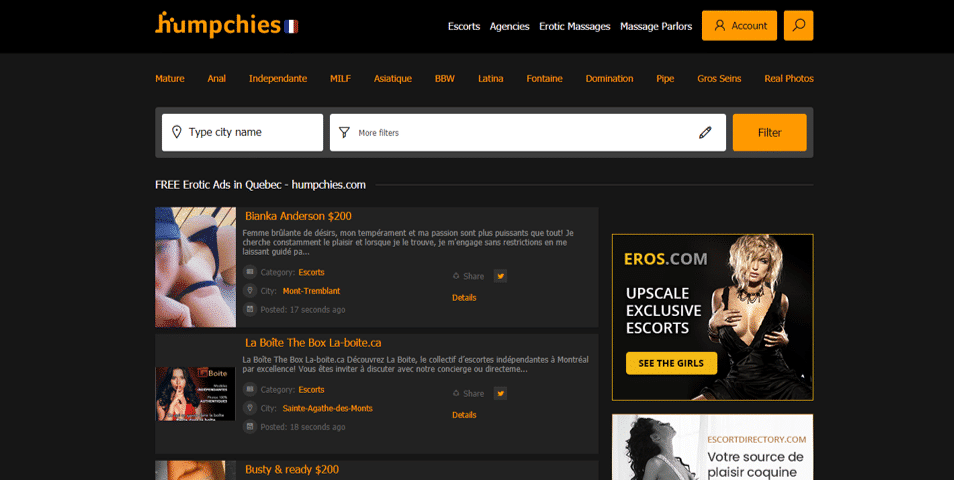Click the French flag icon beside logo
The image size is (954, 480).
pos(291,26)
